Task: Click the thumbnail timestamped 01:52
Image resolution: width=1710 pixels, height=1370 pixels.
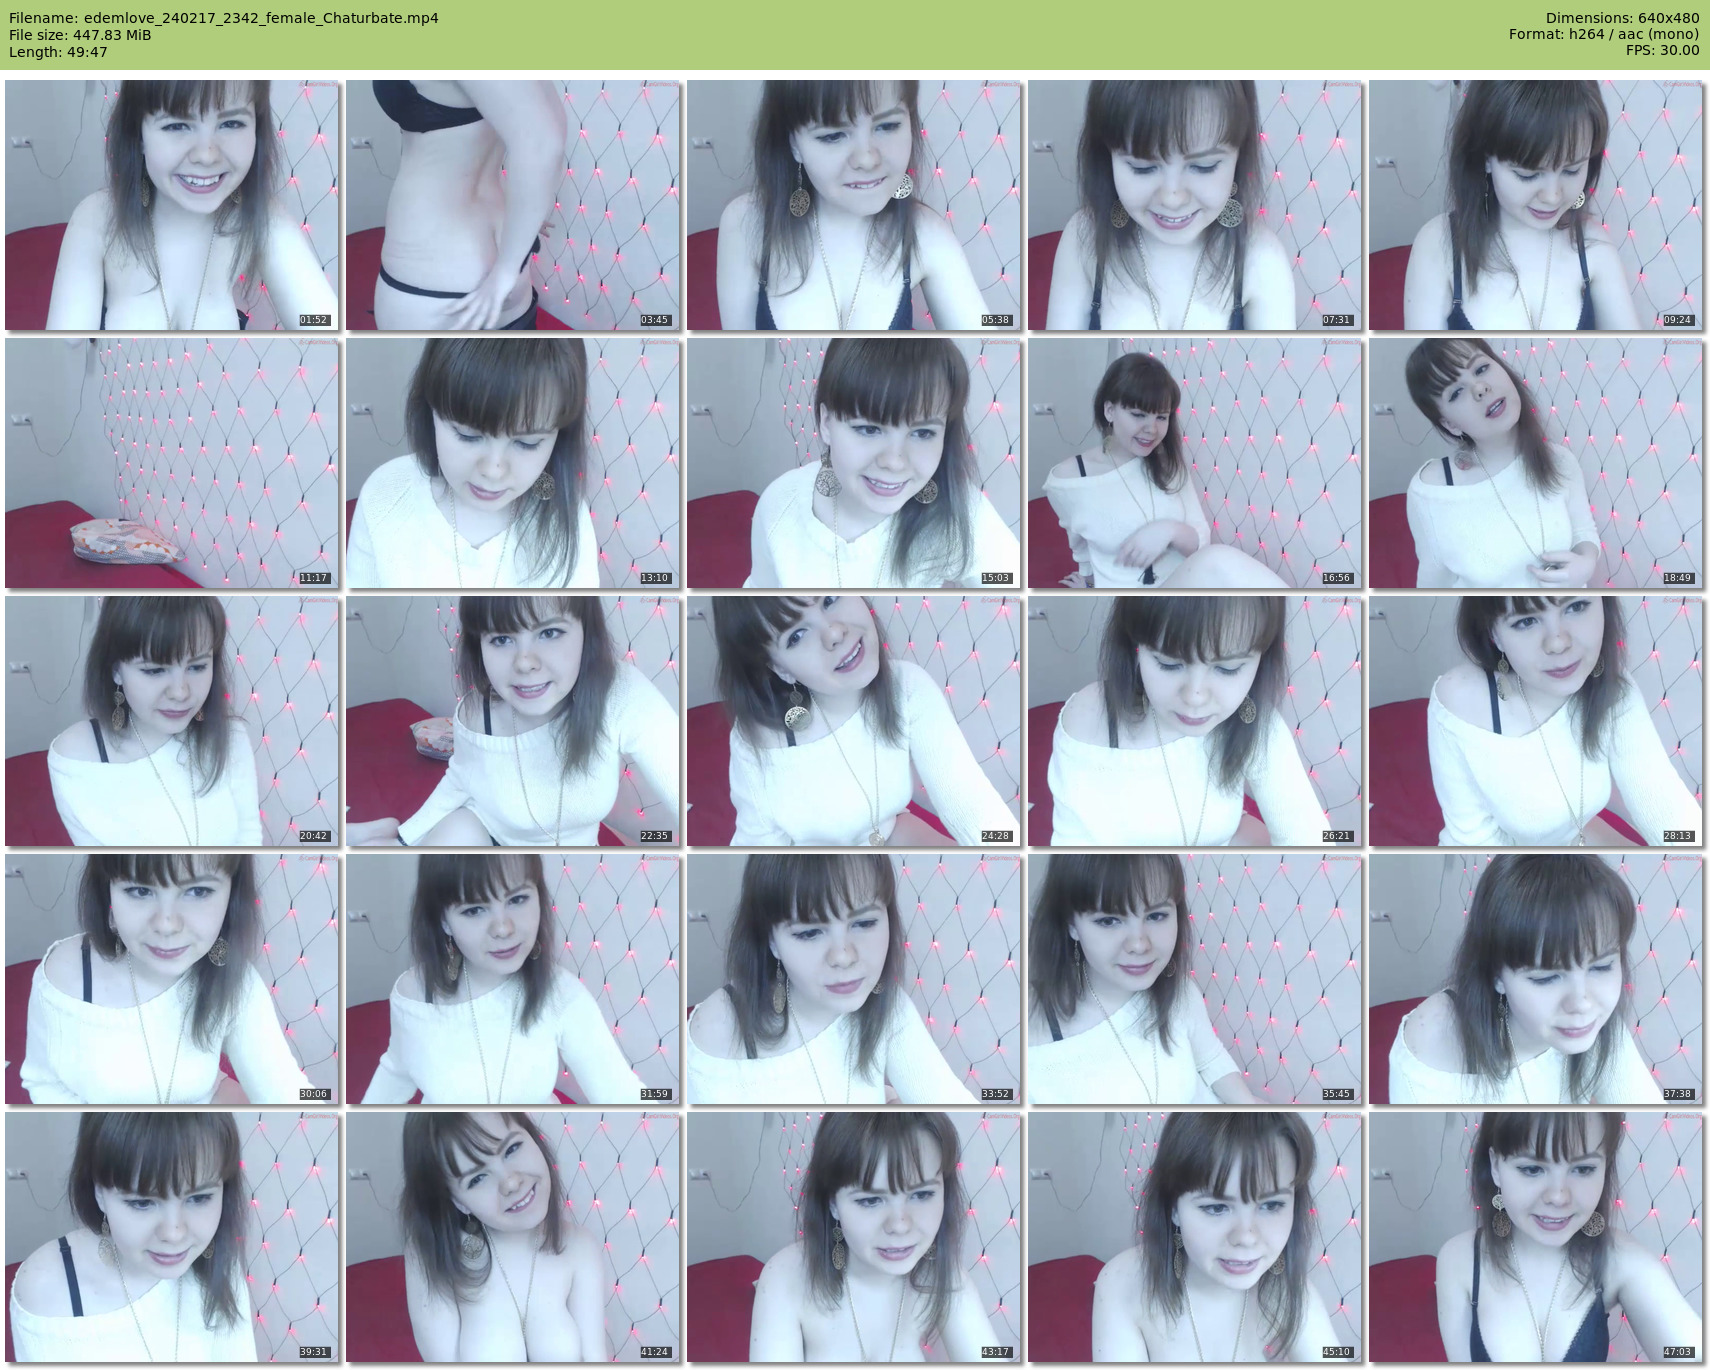Action: [x=172, y=205]
